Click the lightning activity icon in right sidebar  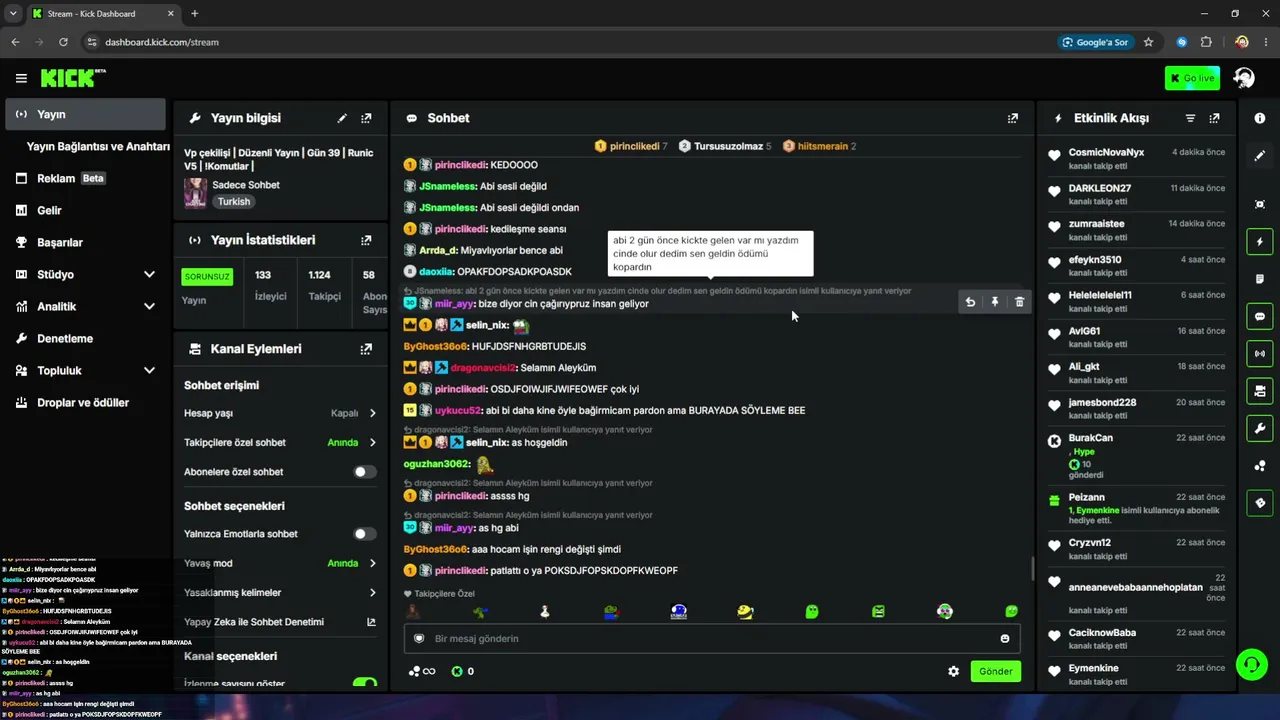1260,242
